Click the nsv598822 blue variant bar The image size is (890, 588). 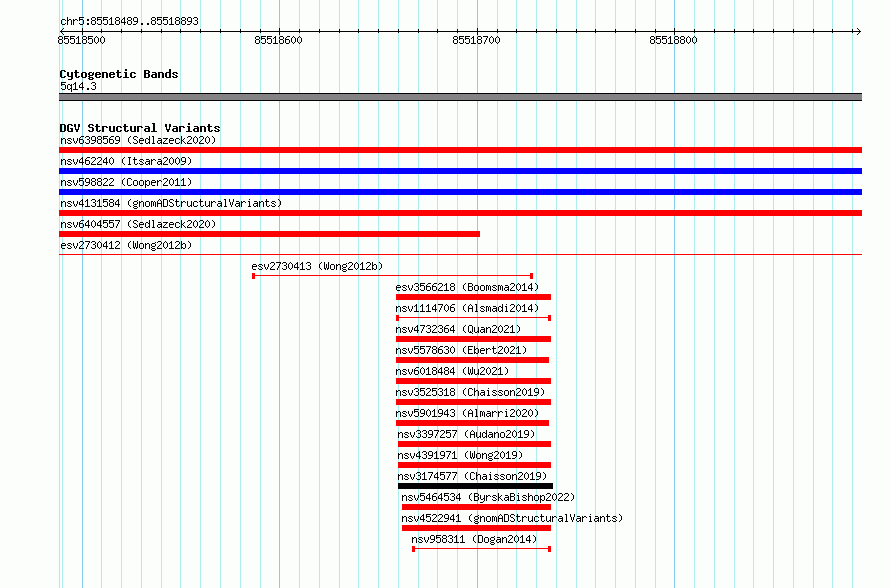tap(460, 192)
